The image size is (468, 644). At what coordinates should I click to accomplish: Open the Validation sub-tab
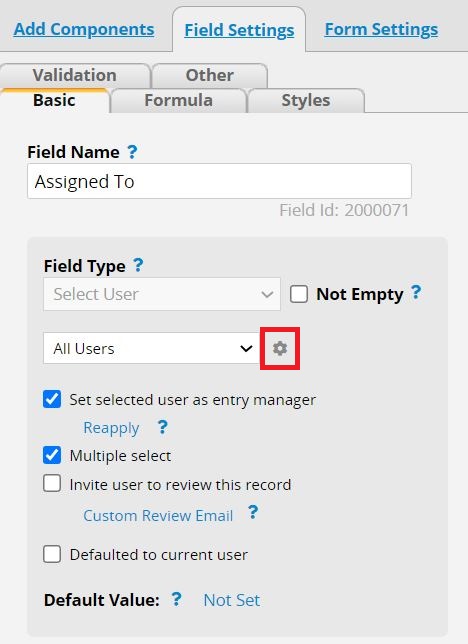coord(75,75)
